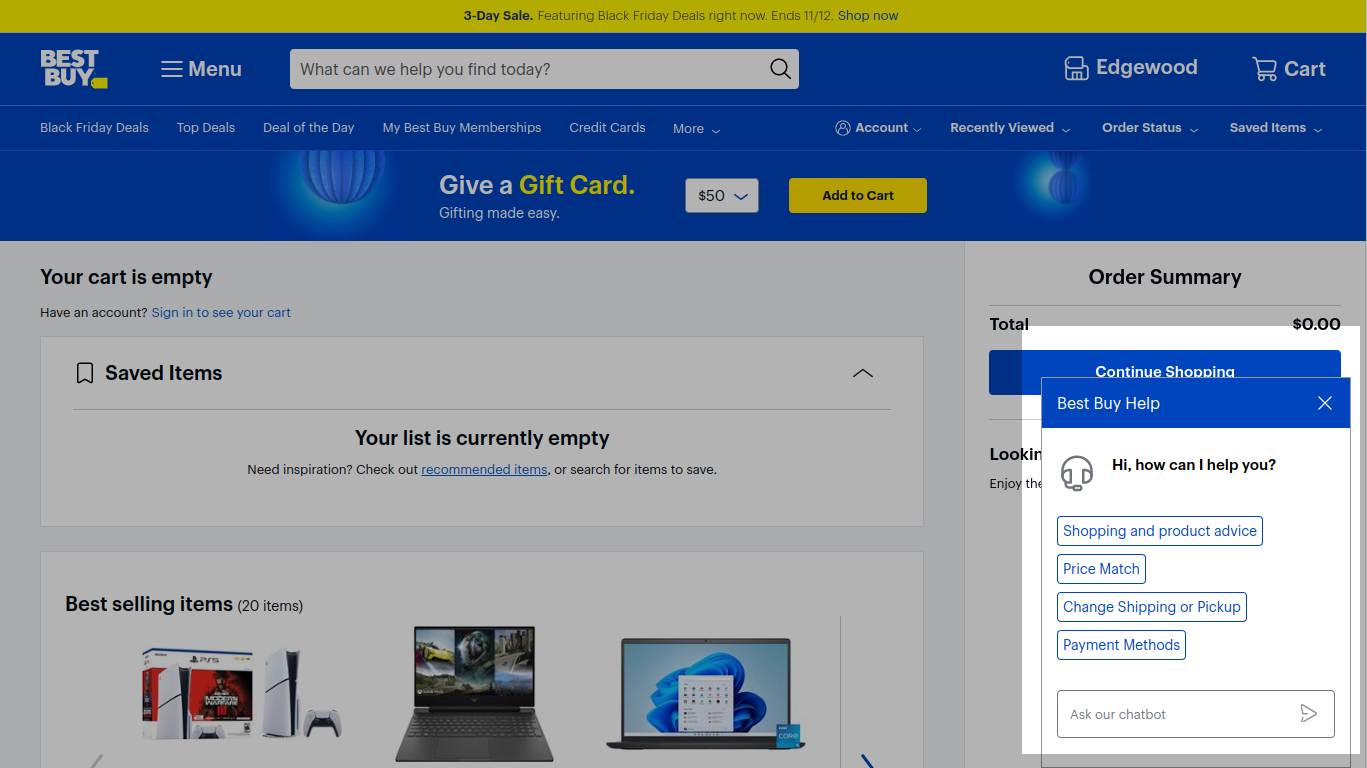Select Shopping and product advice option
The height and width of the screenshot is (768, 1367).
[x=1160, y=531]
